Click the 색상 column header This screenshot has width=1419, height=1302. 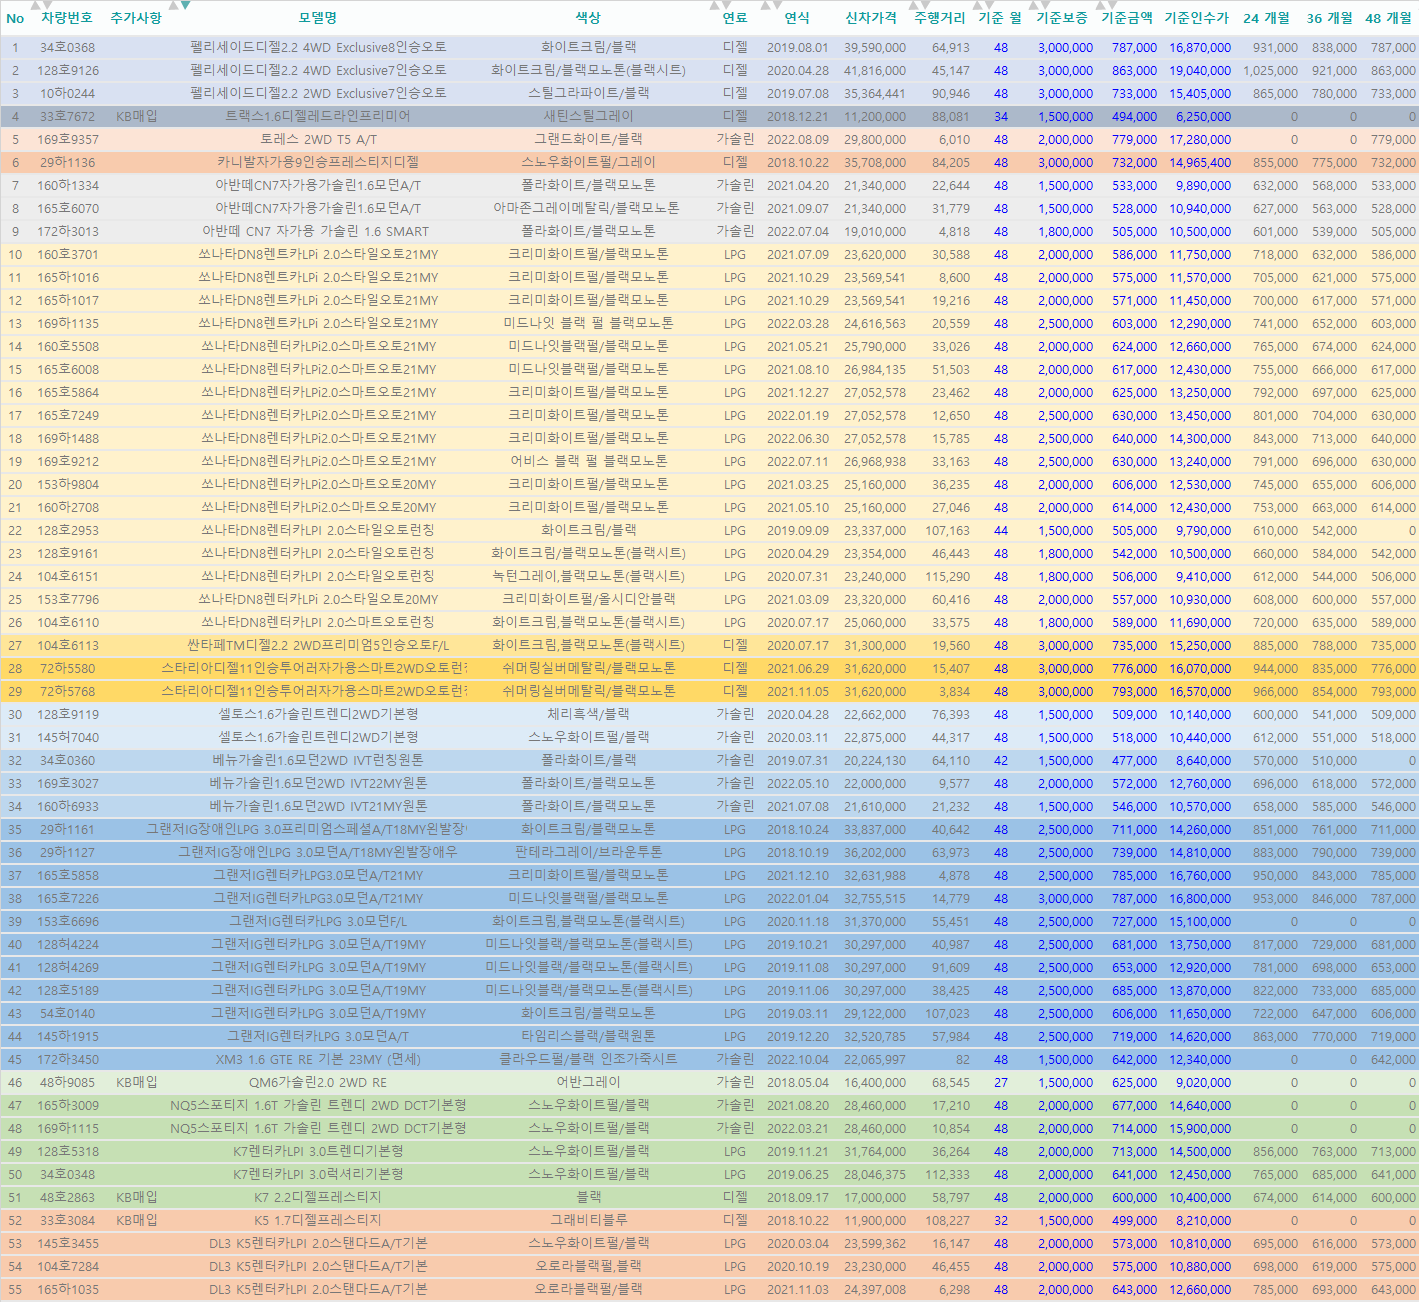point(588,18)
